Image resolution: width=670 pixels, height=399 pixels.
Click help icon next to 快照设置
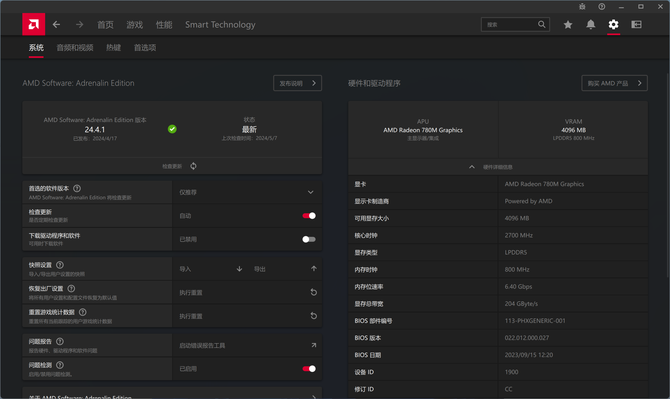(60, 265)
